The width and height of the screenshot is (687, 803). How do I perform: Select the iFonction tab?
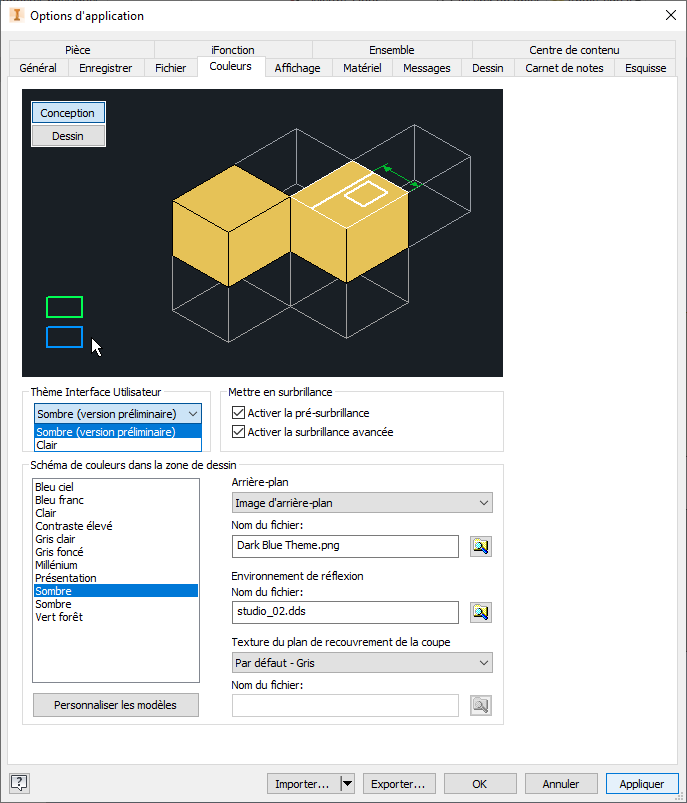tap(233, 50)
